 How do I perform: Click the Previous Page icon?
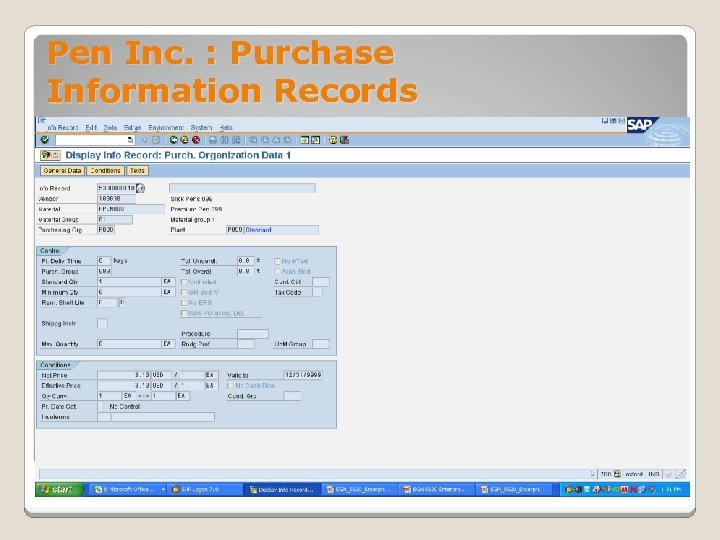264,140
